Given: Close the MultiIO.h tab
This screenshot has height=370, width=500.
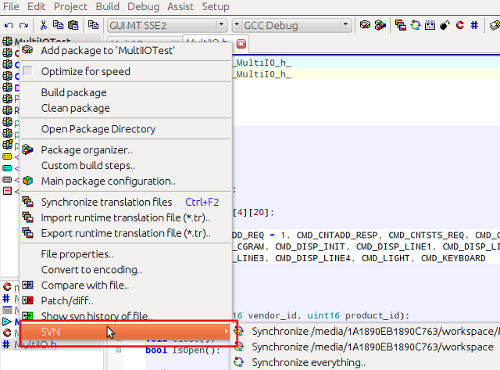Looking at the screenshot, I should 241,44.
